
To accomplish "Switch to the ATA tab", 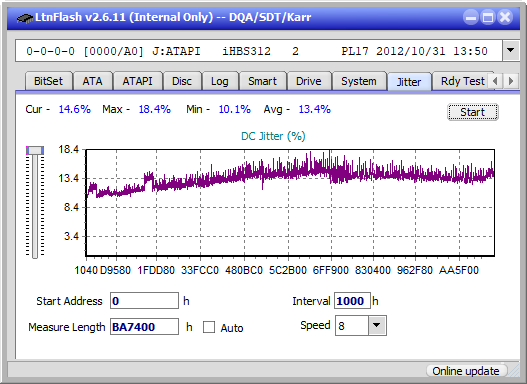I will tap(92, 81).
